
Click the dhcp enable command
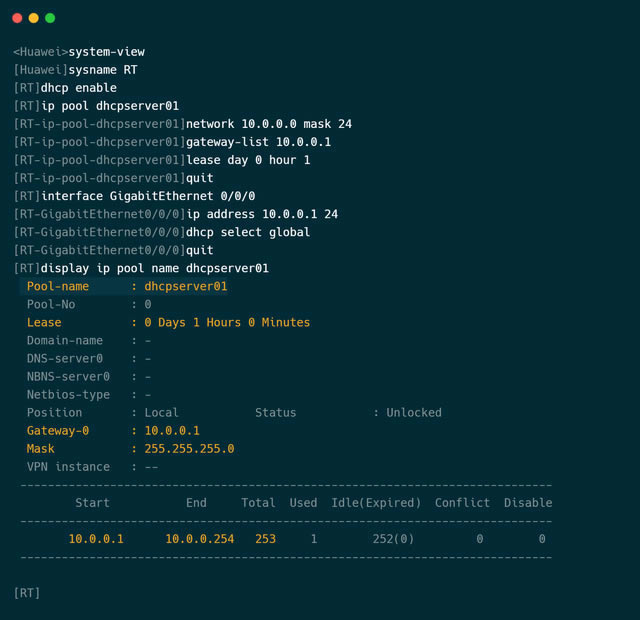point(79,88)
